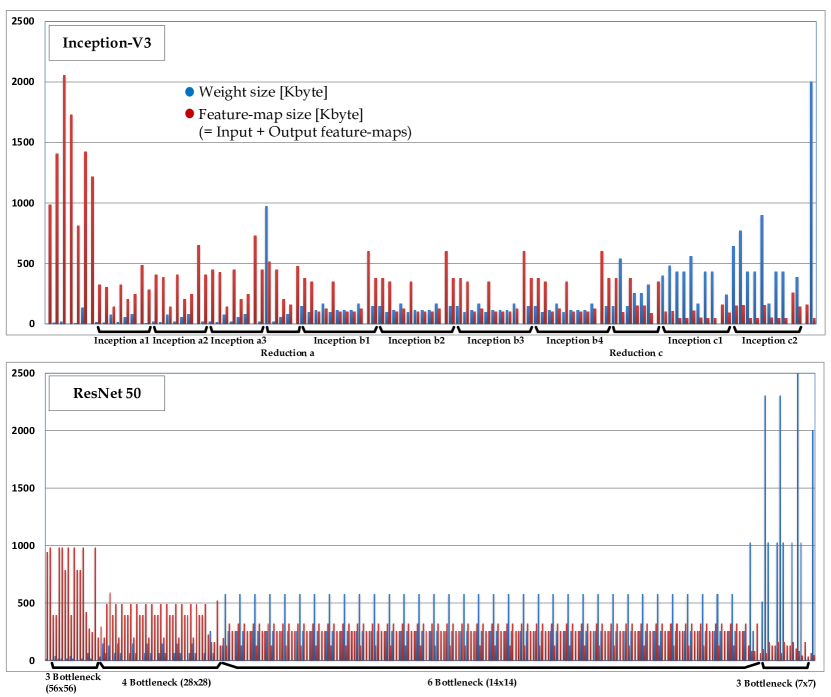Image resolution: width=831 pixels, height=697 pixels.
Task: Select the Inception-V3 chart title box
Action: pos(107,43)
